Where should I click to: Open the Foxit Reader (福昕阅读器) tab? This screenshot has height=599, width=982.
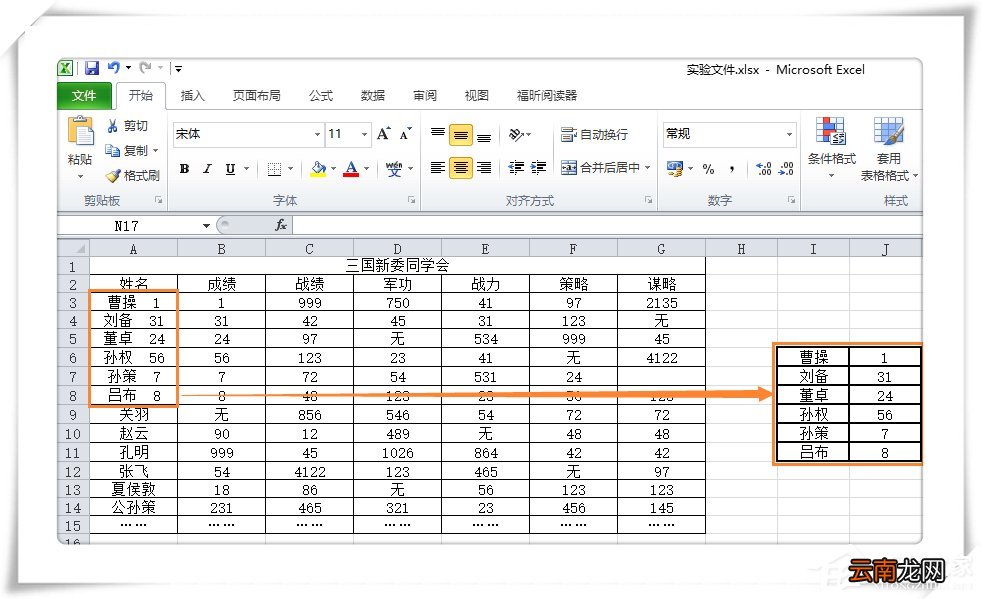[547, 96]
